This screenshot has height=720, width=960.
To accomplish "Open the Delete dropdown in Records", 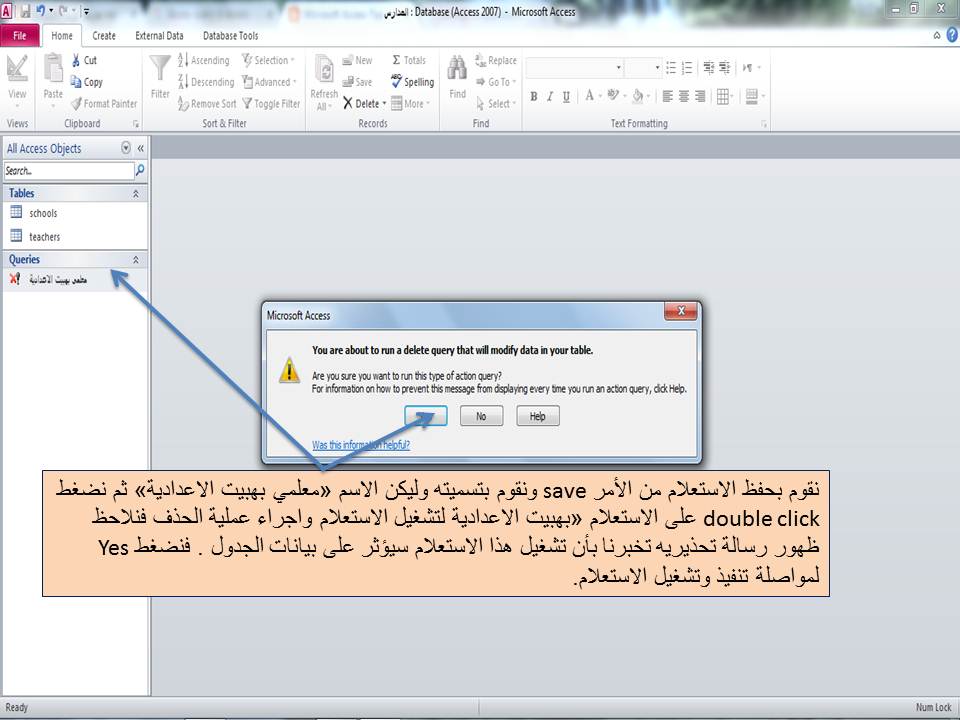I will [x=384, y=103].
